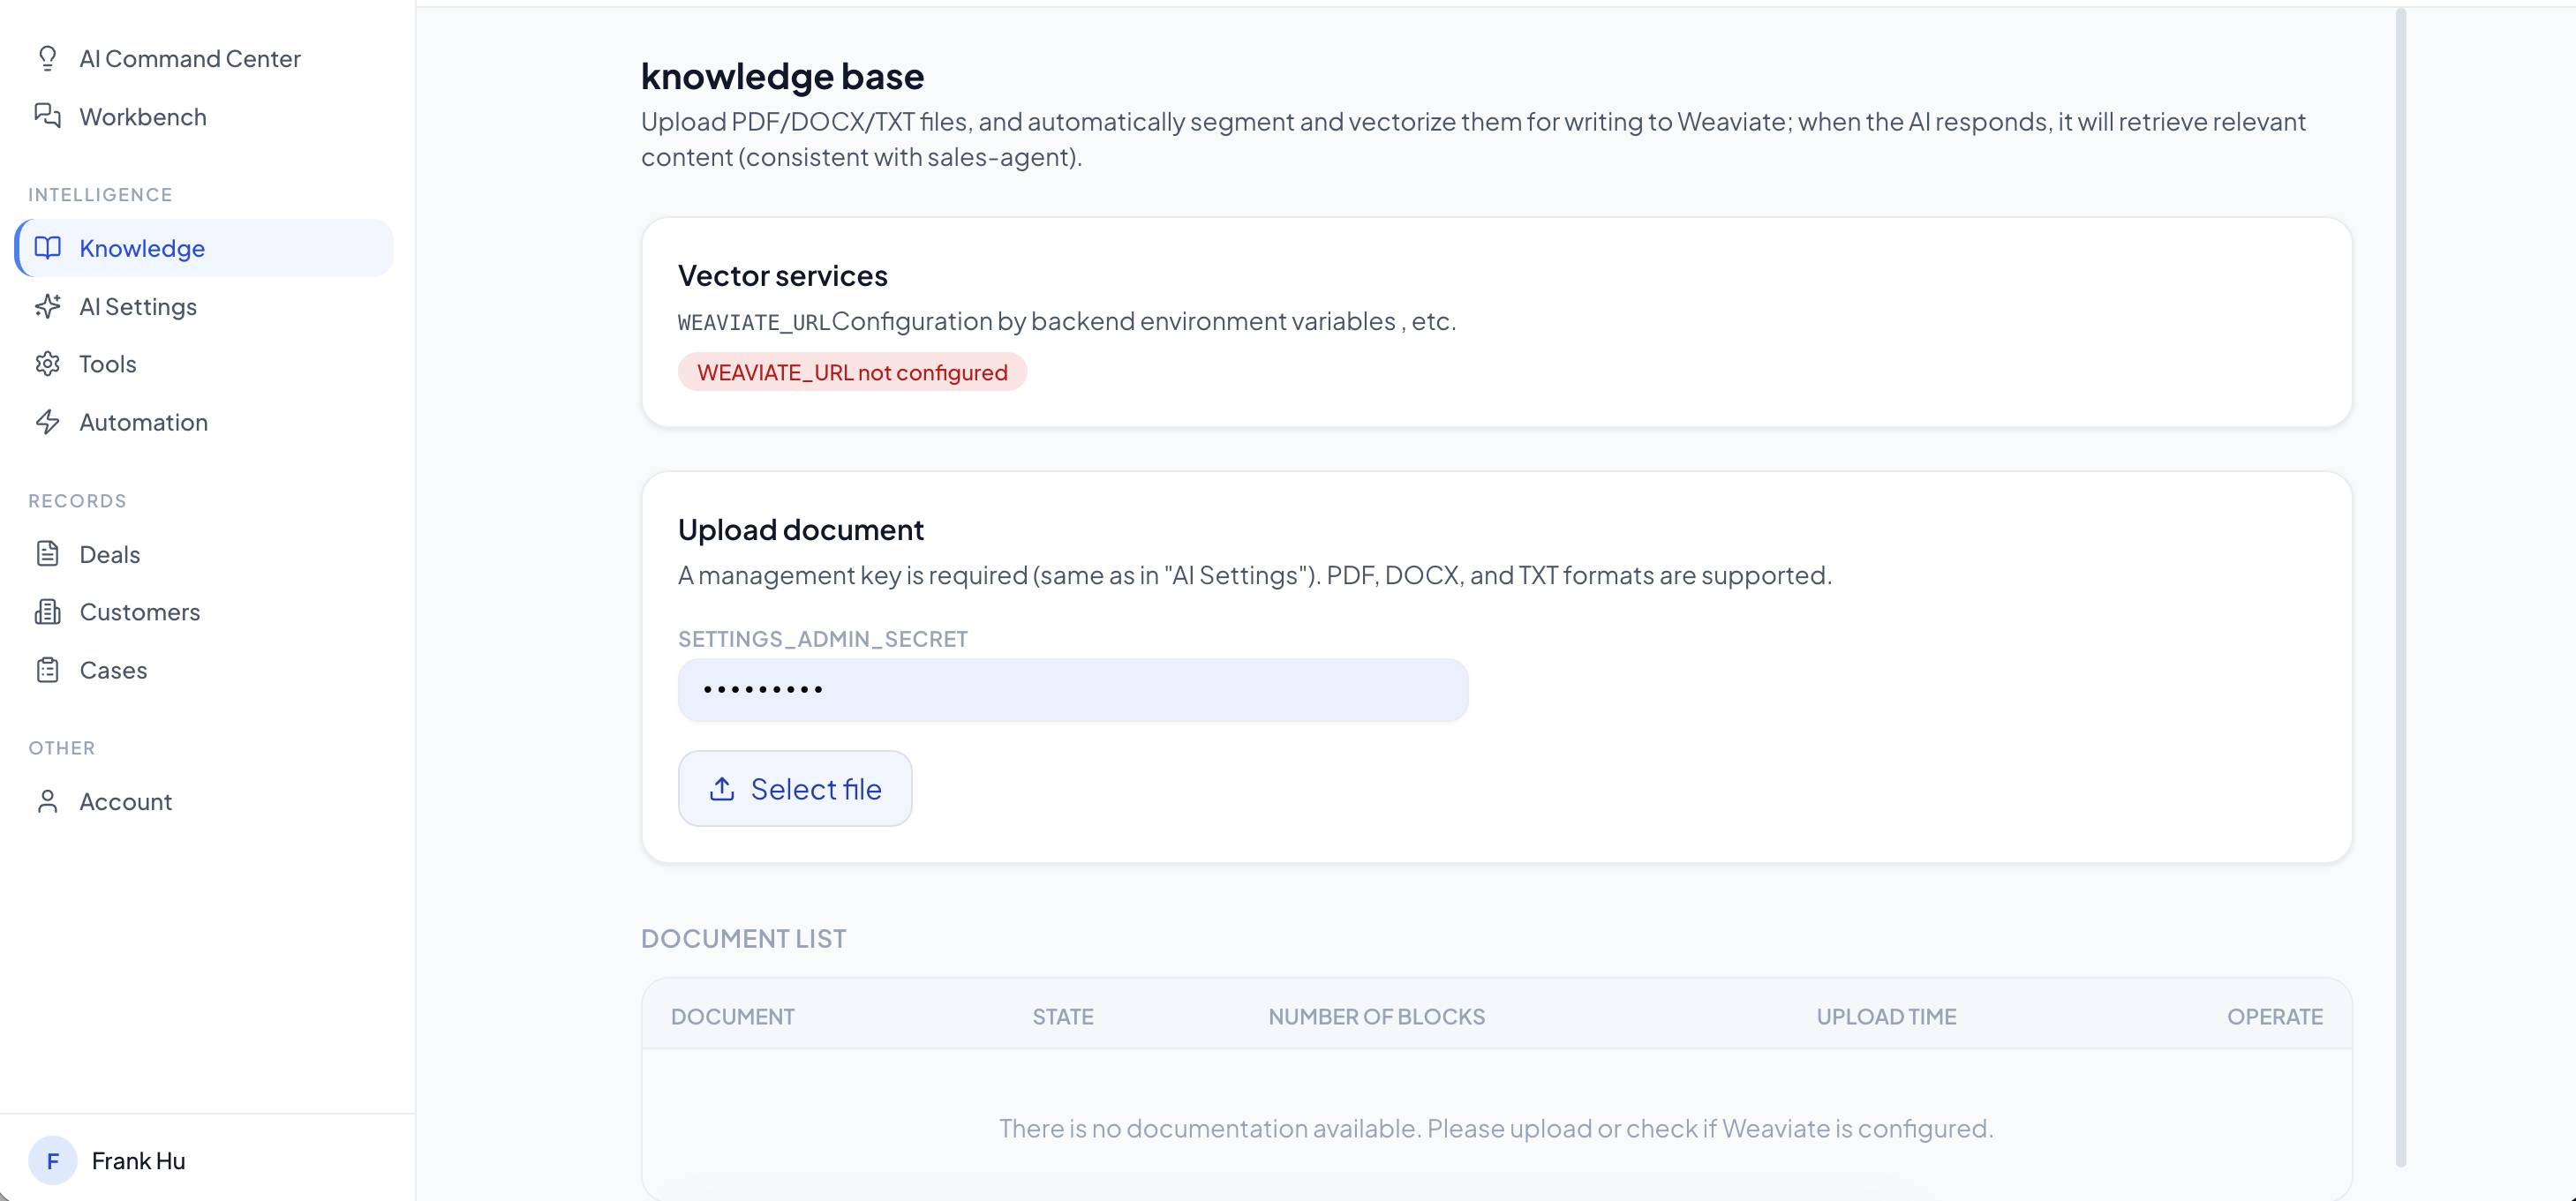Click the DOCUMENT column header
Viewport: 2576px width, 1201px height.
733,1017
